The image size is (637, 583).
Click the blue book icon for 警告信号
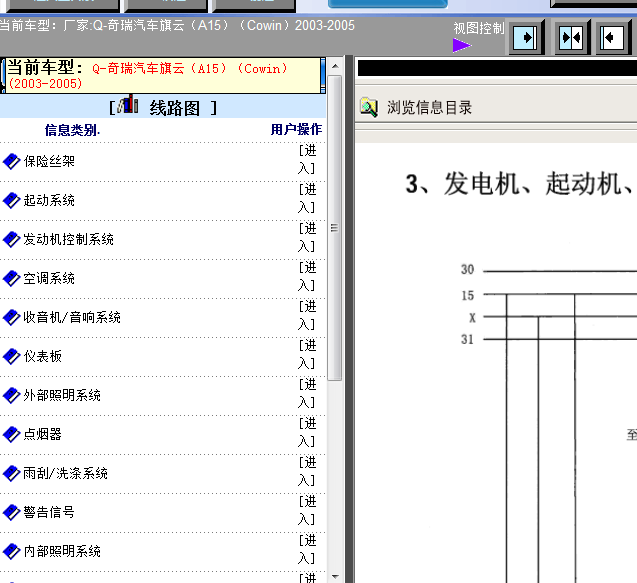(x=11, y=512)
